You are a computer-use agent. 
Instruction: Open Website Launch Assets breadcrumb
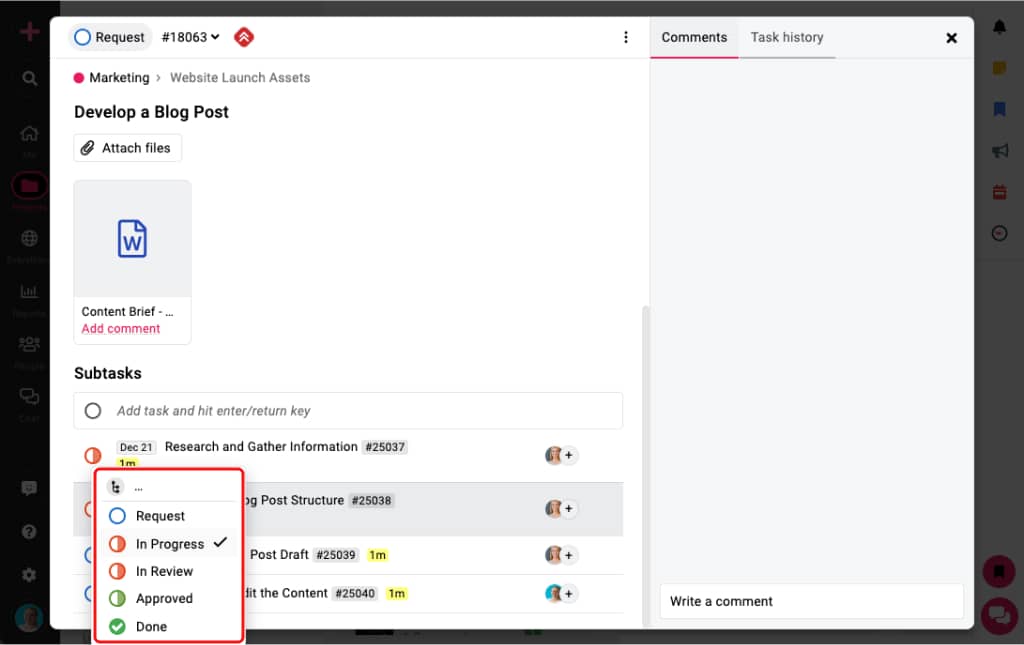tap(240, 78)
